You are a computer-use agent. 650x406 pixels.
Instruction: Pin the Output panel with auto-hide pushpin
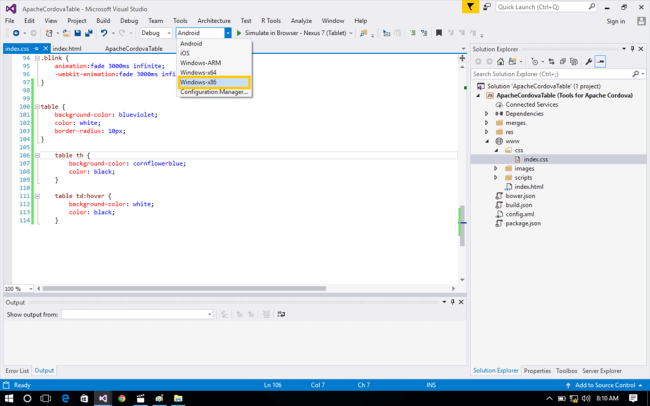click(x=452, y=302)
